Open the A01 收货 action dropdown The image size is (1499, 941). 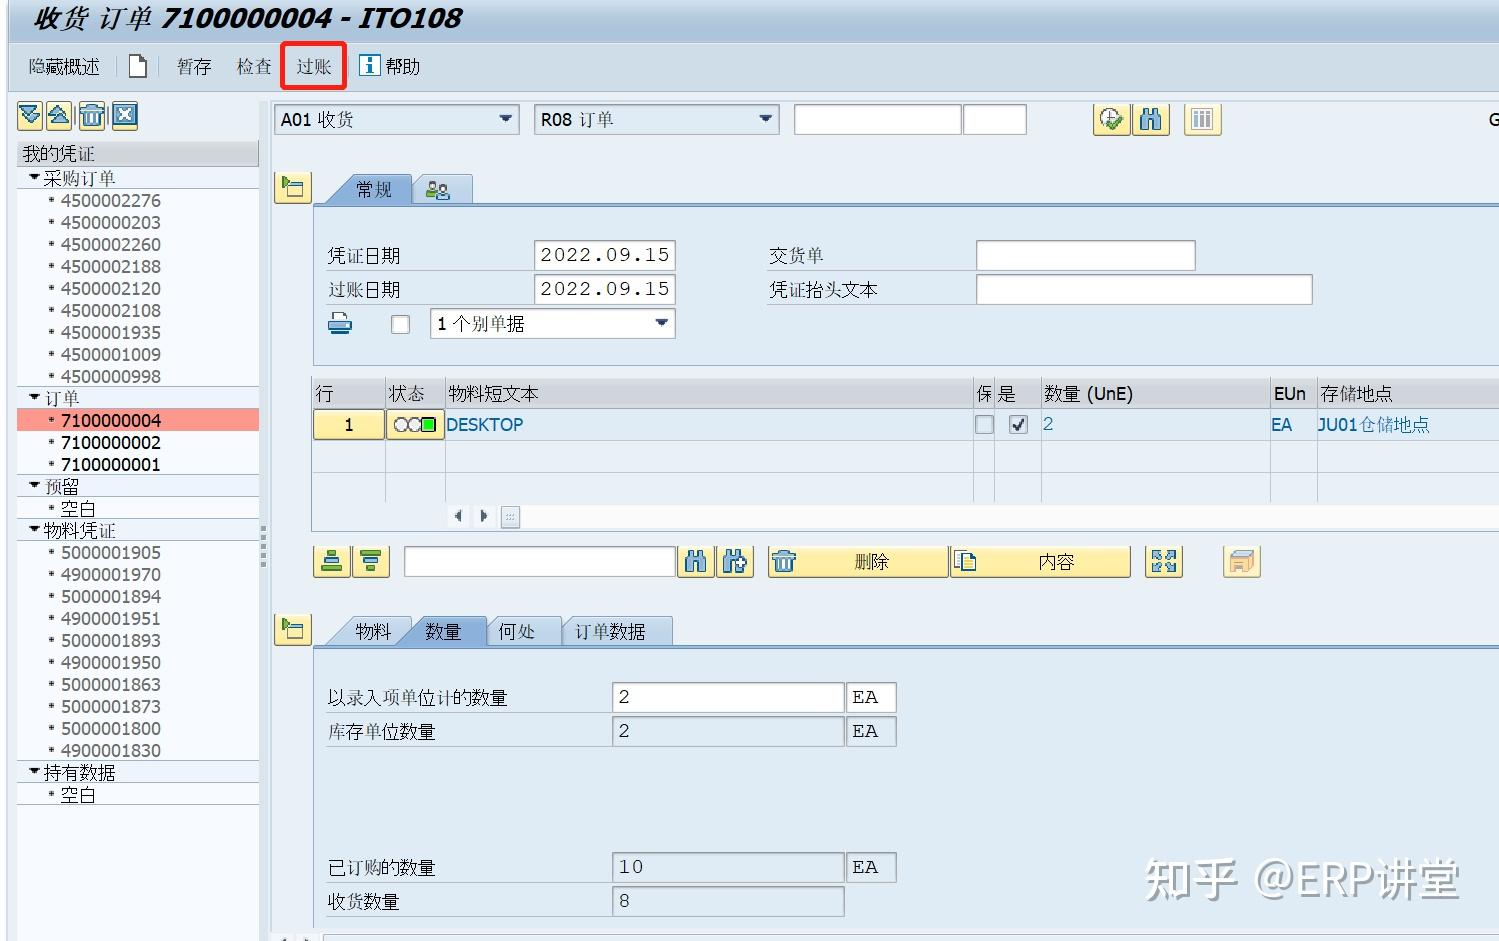pyautogui.click(x=506, y=119)
